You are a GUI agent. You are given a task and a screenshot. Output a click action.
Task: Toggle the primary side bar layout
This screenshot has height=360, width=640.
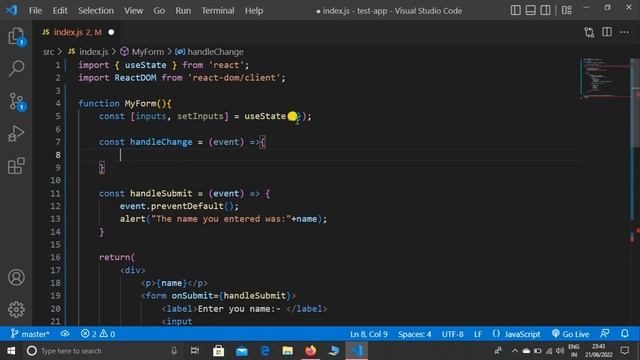pos(516,10)
